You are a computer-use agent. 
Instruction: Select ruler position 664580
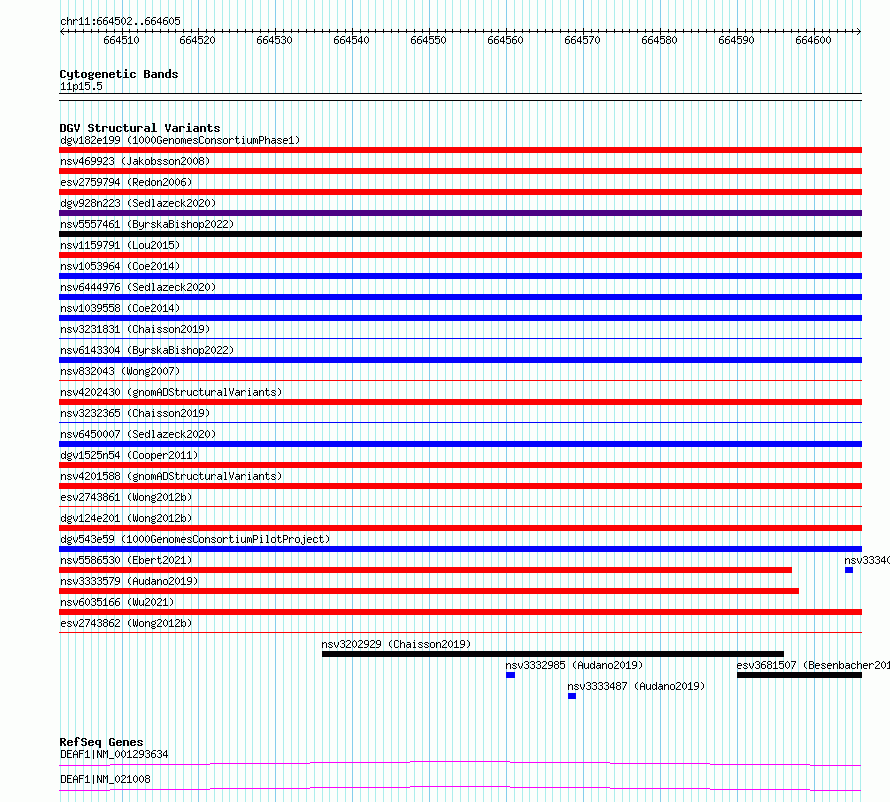tap(659, 40)
